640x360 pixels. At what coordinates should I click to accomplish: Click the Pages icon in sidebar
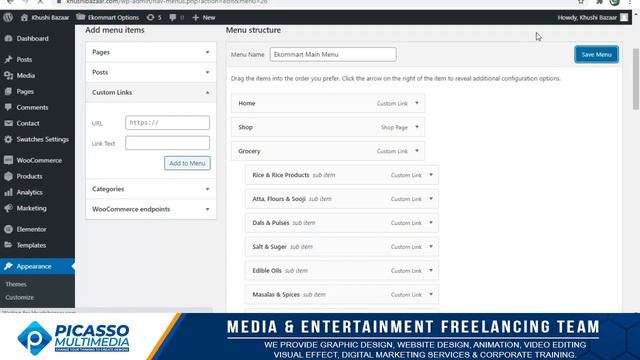point(9,91)
